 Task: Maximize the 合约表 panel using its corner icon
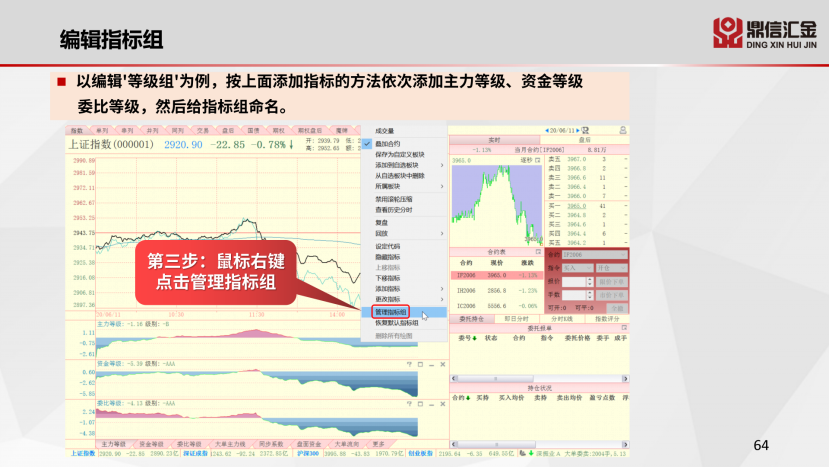pos(539,250)
